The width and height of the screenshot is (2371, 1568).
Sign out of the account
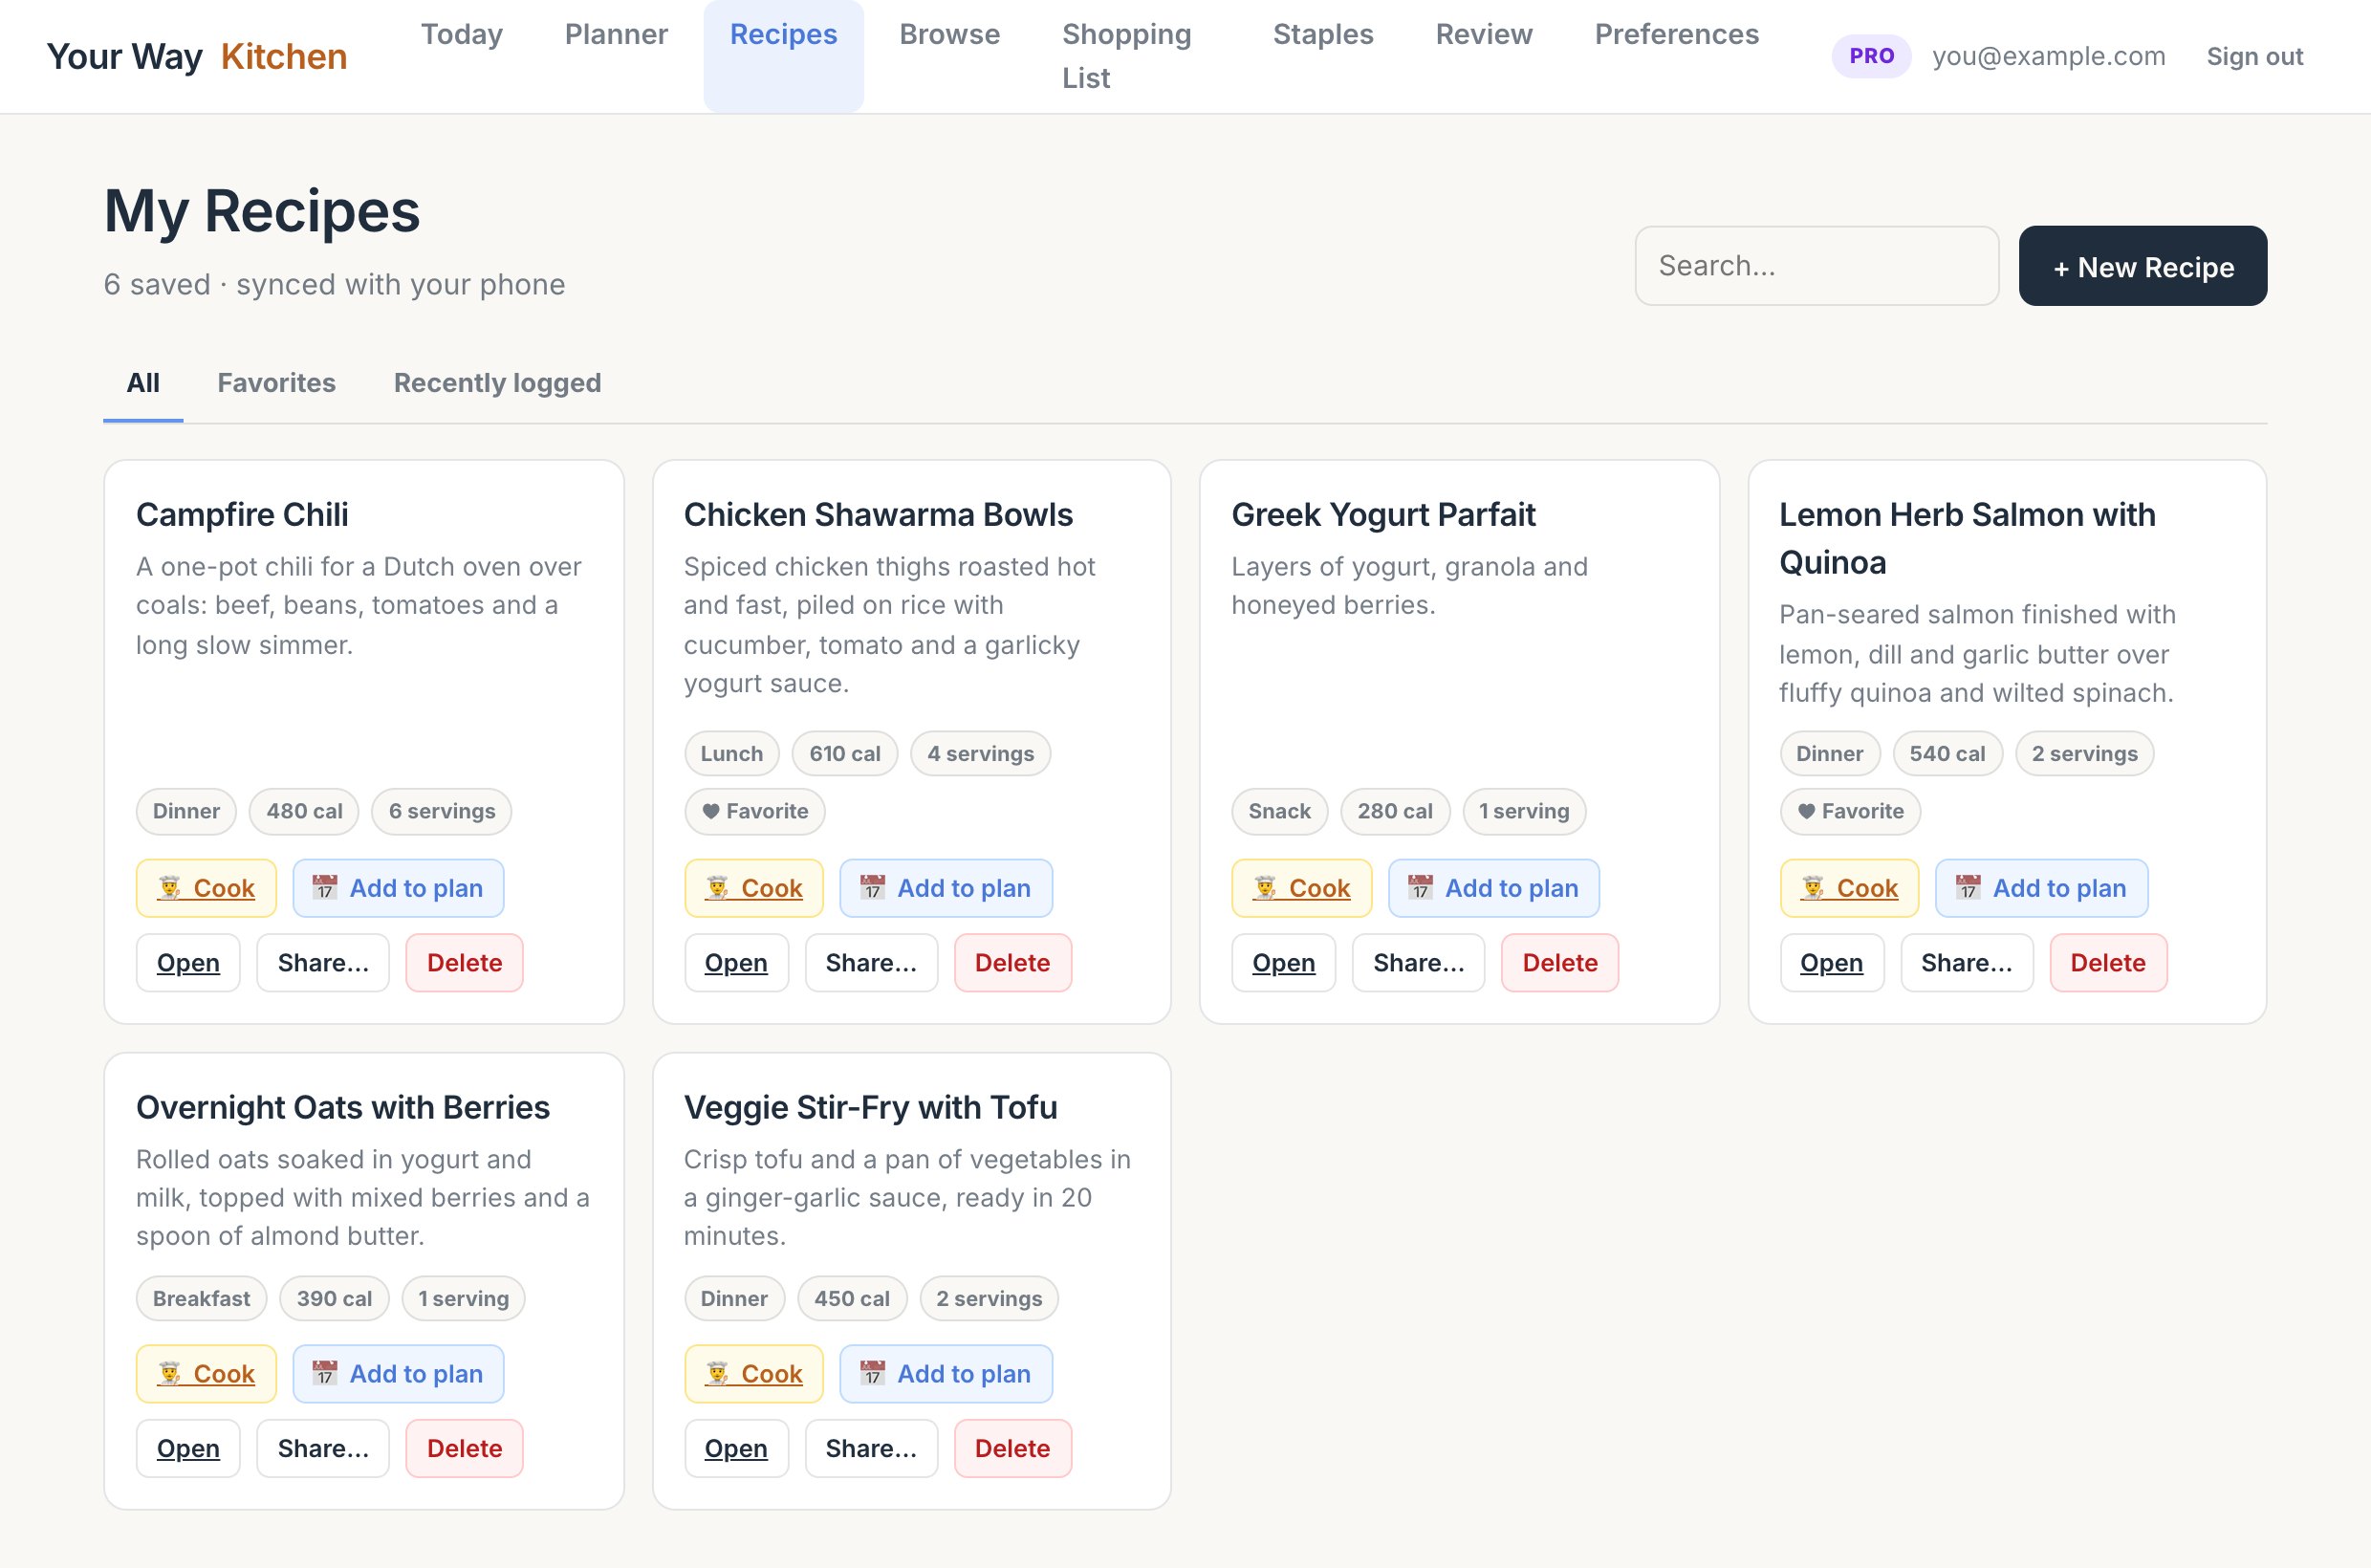2255,56
